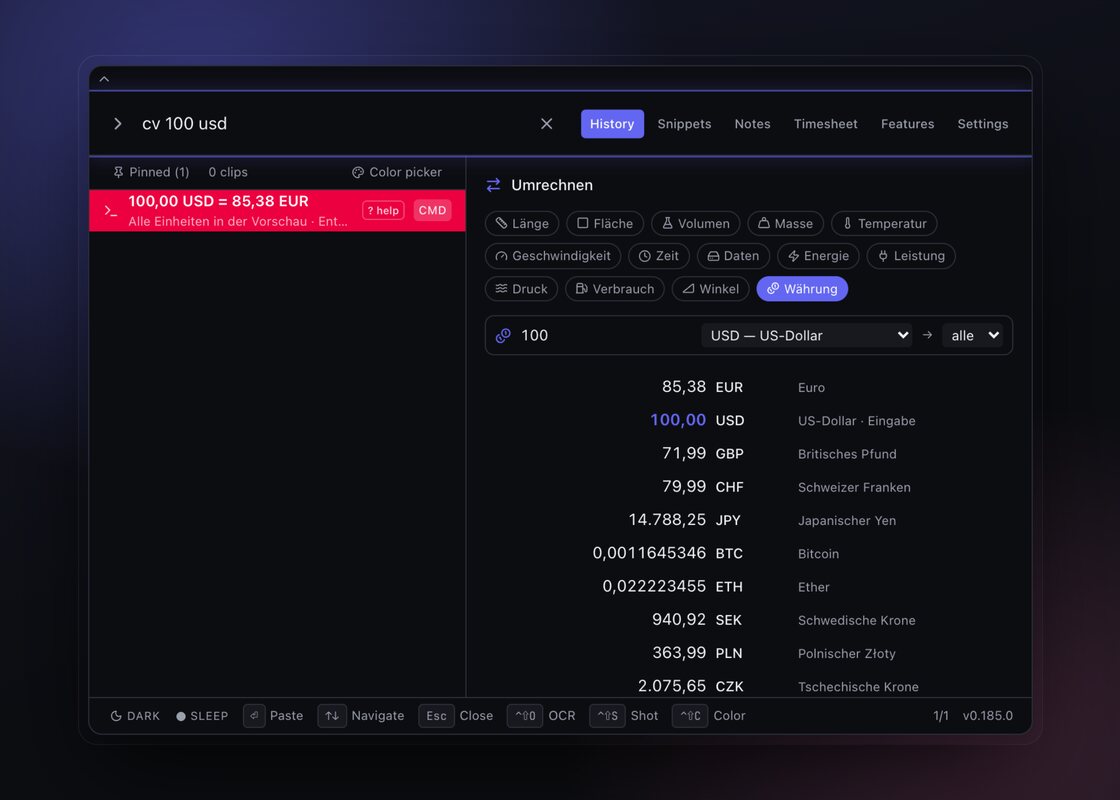Show the Features tab

(907, 124)
